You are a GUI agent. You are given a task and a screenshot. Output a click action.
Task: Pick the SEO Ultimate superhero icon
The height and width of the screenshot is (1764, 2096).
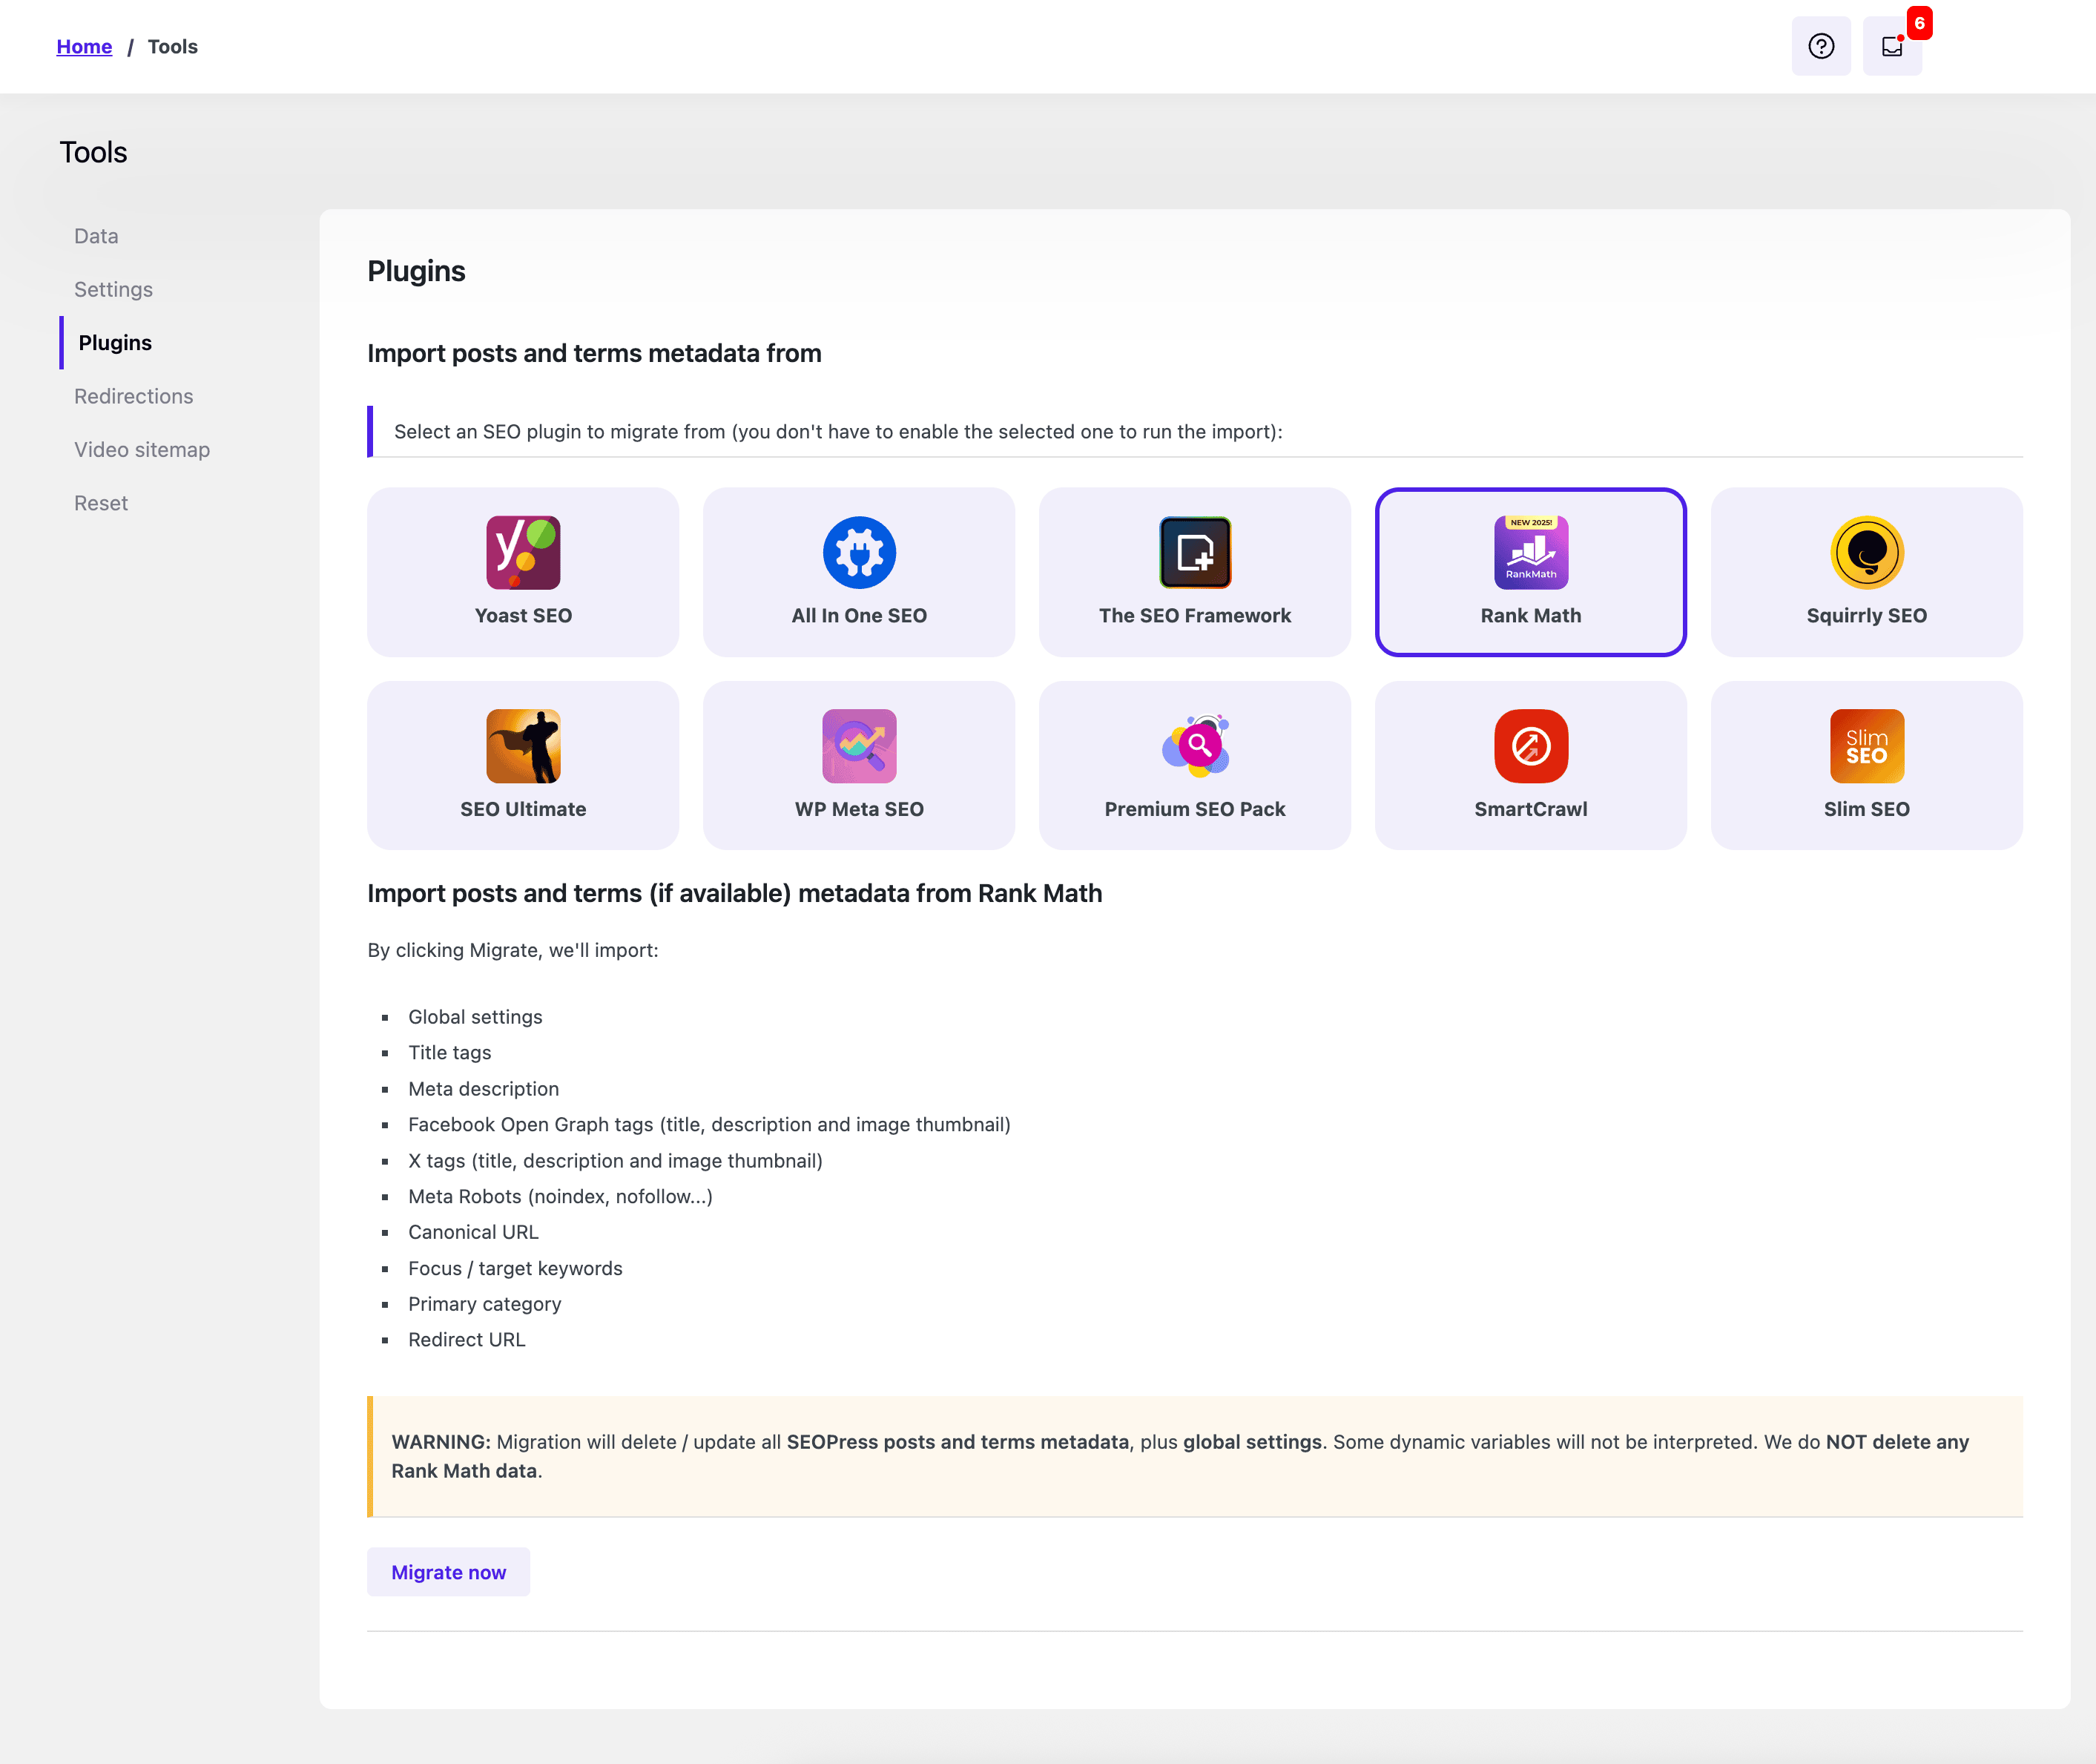point(523,746)
